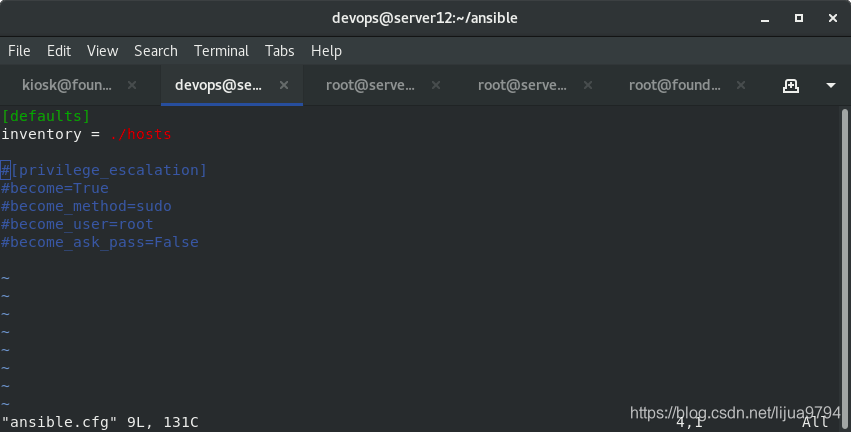Open the Edit menu
The width and height of the screenshot is (851, 432).
pyautogui.click(x=59, y=51)
